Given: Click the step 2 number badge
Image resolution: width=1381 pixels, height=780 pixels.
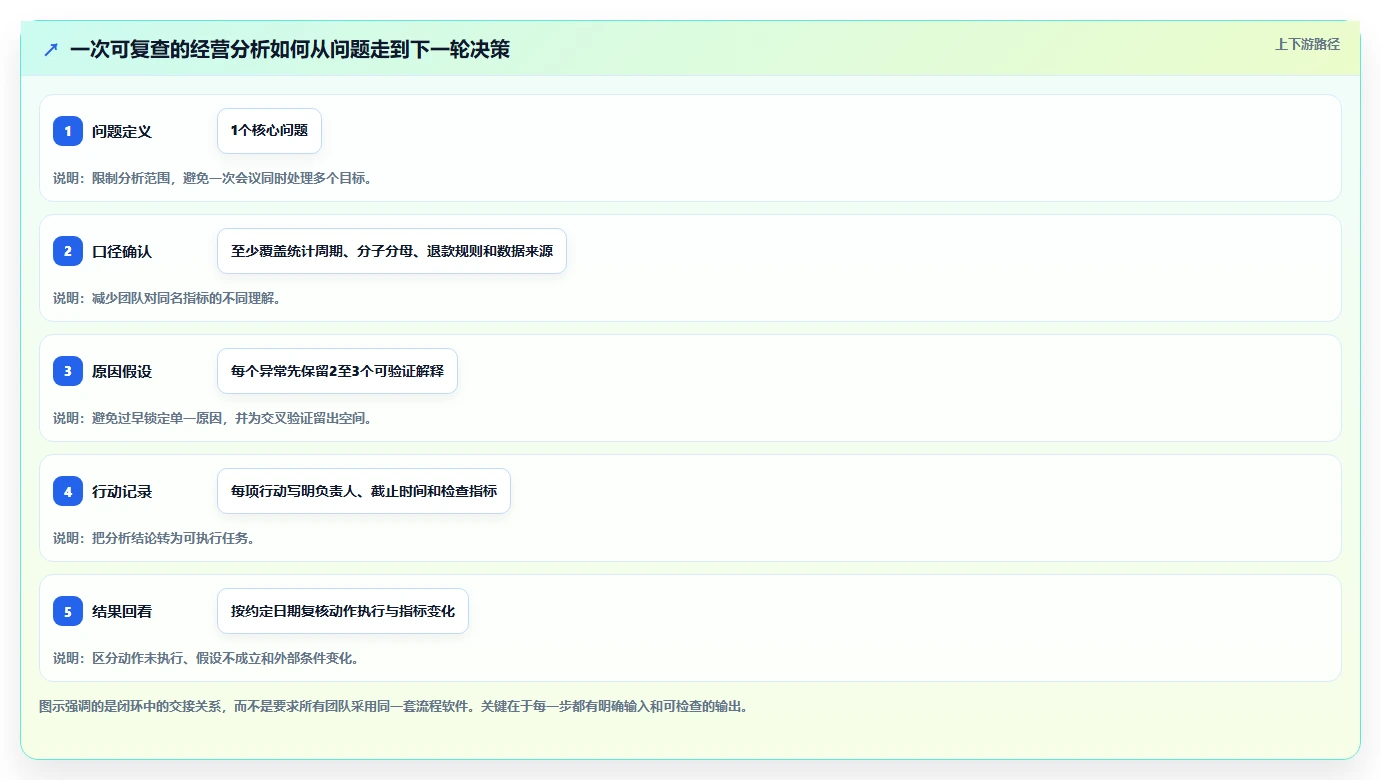Looking at the screenshot, I should pos(68,251).
